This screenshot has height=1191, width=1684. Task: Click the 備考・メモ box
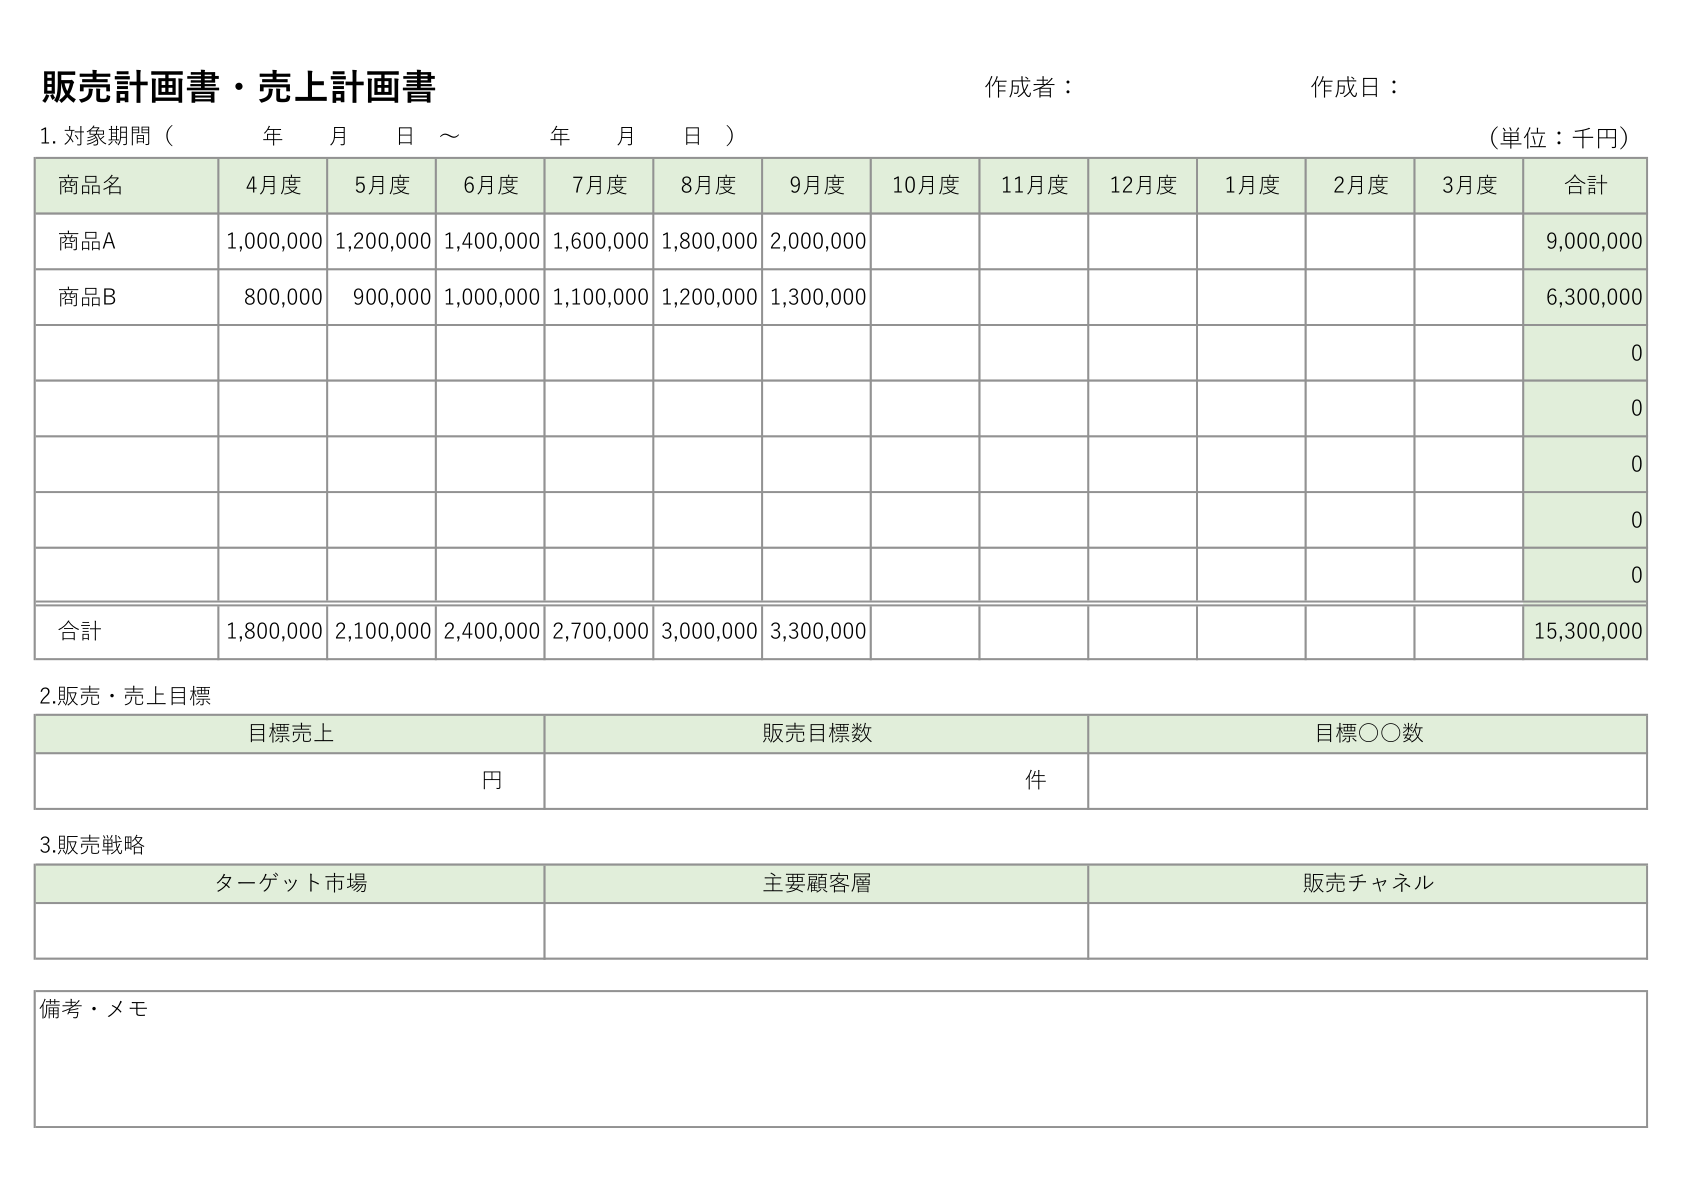pos(841,1059)
